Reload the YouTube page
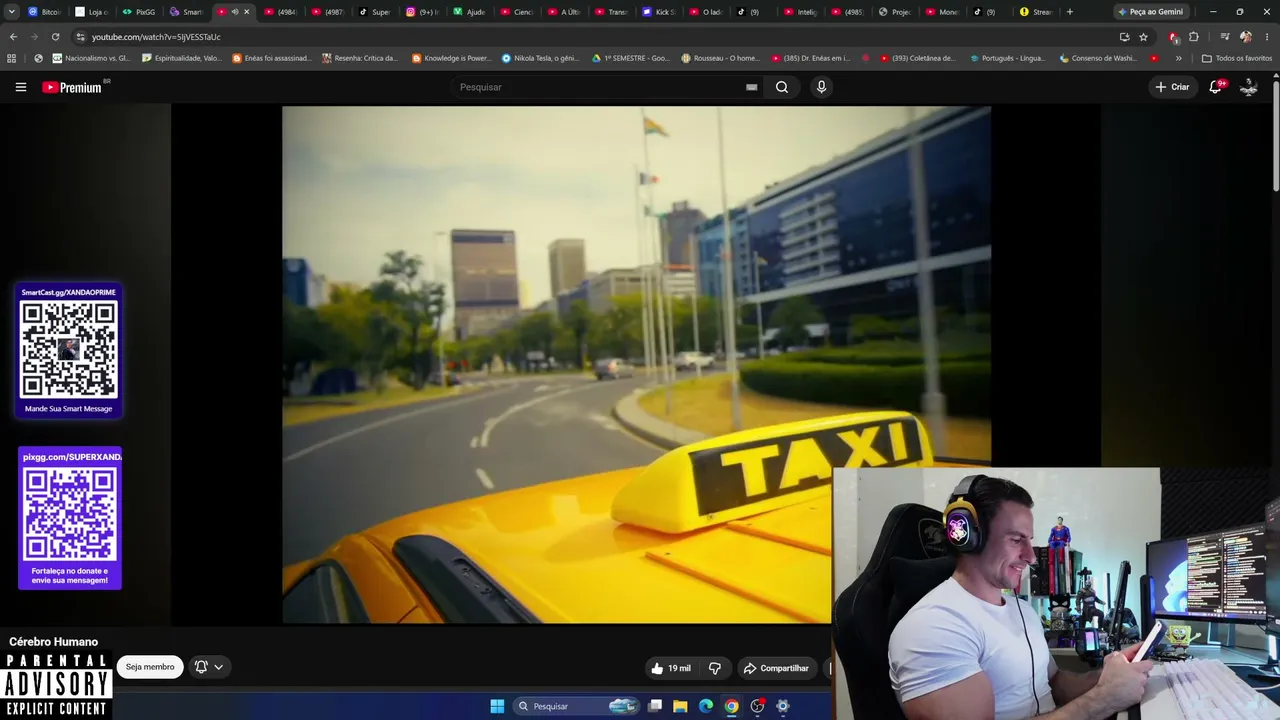 pyautogui.click(x=55, y=37)
